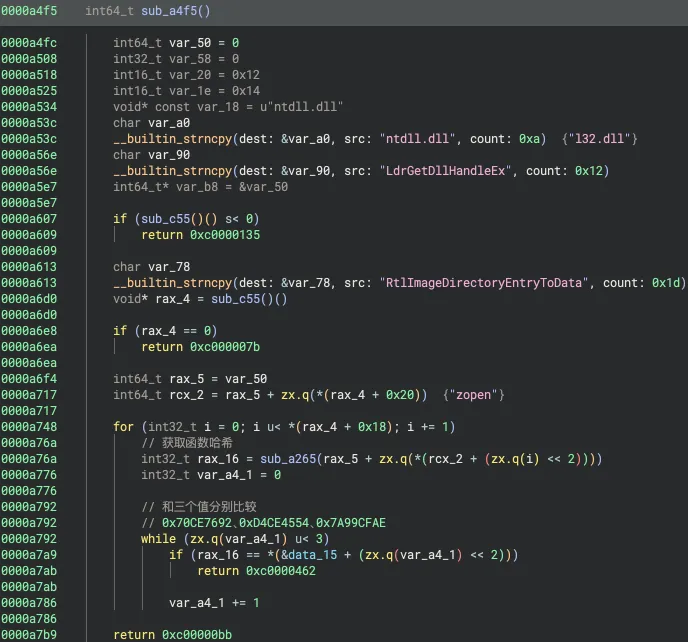Click address 0000a607 in the gutter
This screenshot has width=688, height=642.
tap(29, 219)
